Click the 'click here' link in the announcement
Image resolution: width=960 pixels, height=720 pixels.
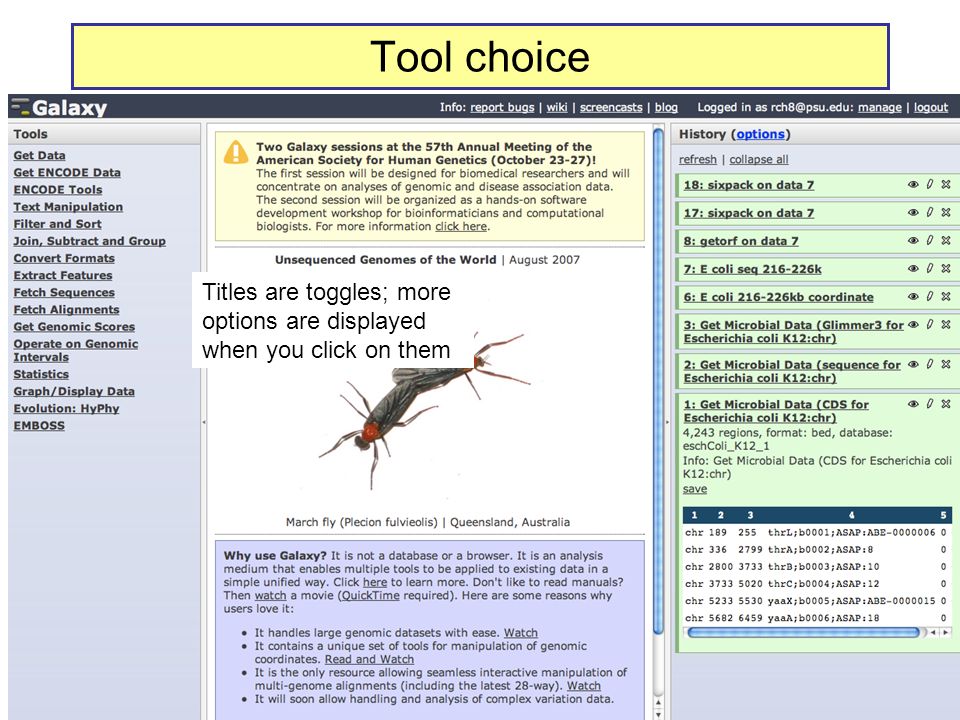(x=461, y=226)
